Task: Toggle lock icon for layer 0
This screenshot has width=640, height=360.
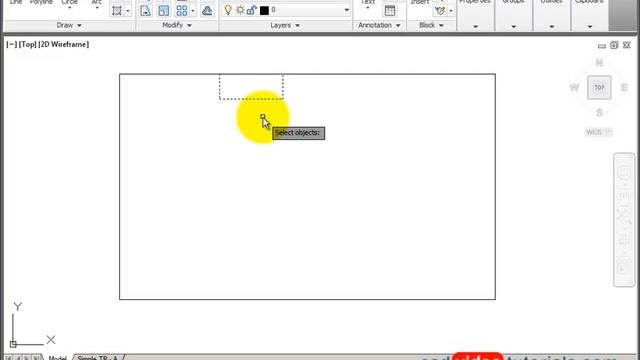Action: click(x=252, y=10)
